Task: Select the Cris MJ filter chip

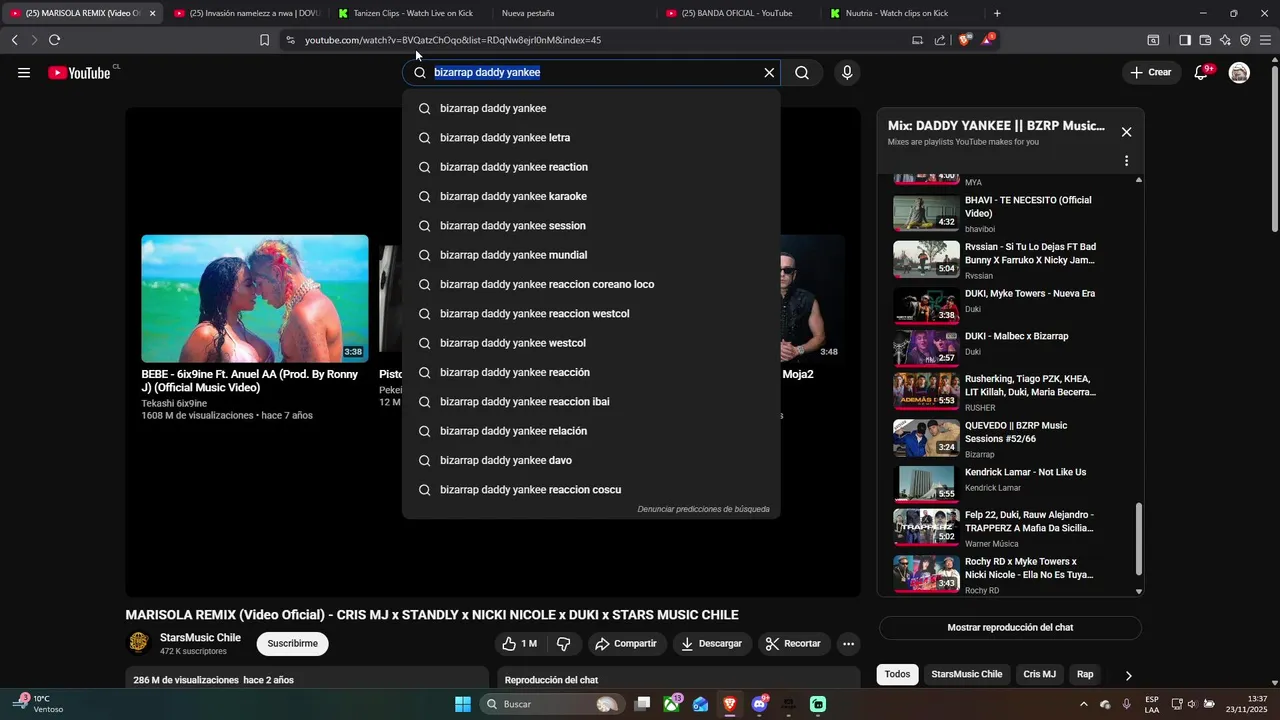Action: [x=1039, y=674]
